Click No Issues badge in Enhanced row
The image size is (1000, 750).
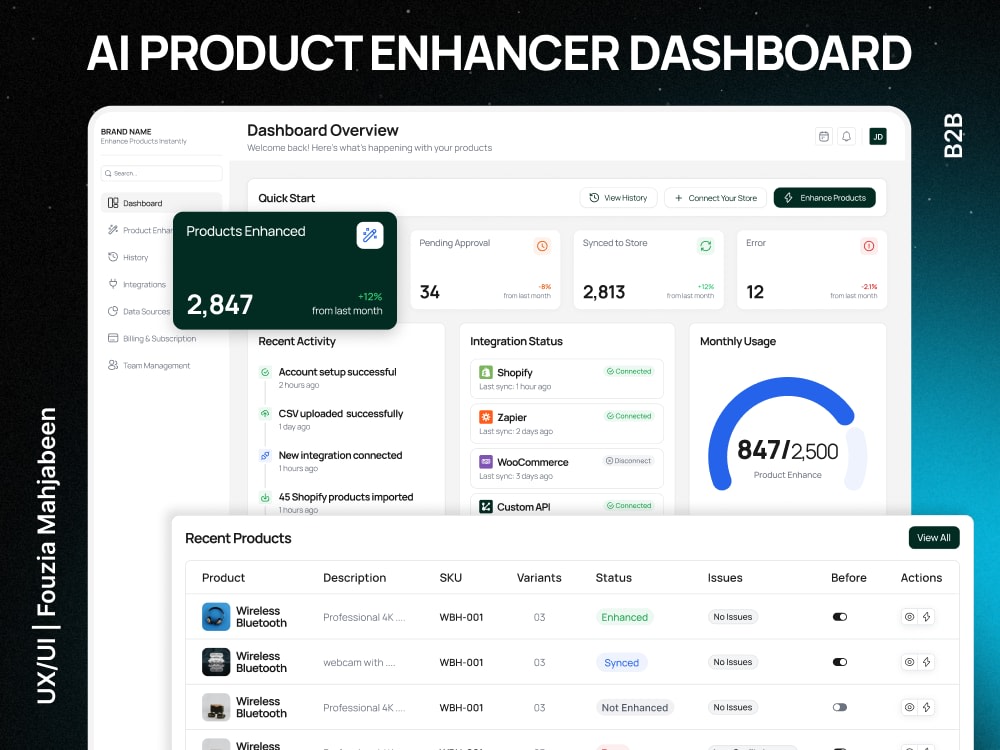click(x=733, y=617)
